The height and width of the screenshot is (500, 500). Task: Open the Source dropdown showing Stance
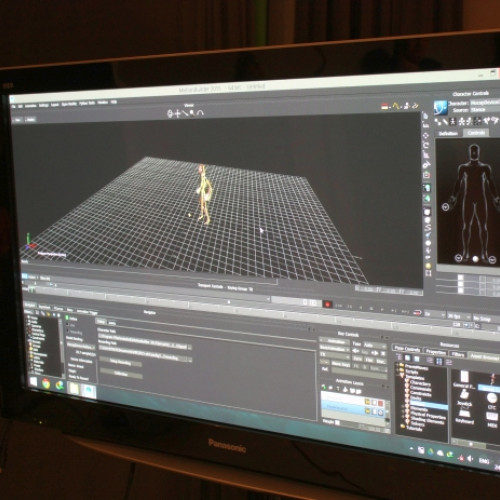pyautogui.click(x=485, y=110)
